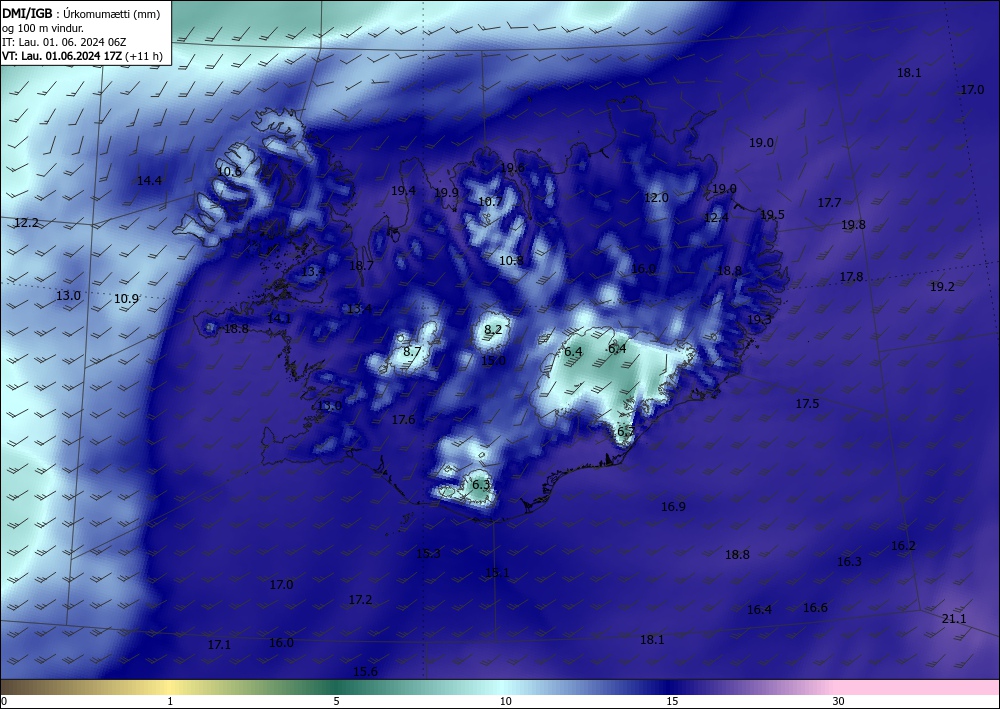The width and height of the screenshot is (1000, 709).
Task: Click the 19.2 value on the map
Action: pyautogui.click(x=942, y=287)
